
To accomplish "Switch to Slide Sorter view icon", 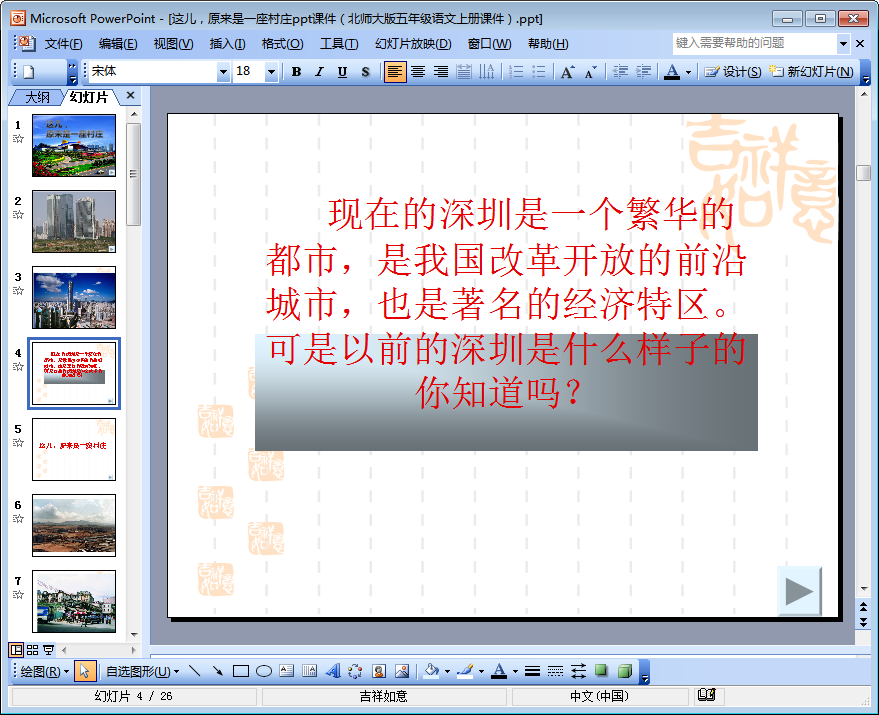I will 33,650.
